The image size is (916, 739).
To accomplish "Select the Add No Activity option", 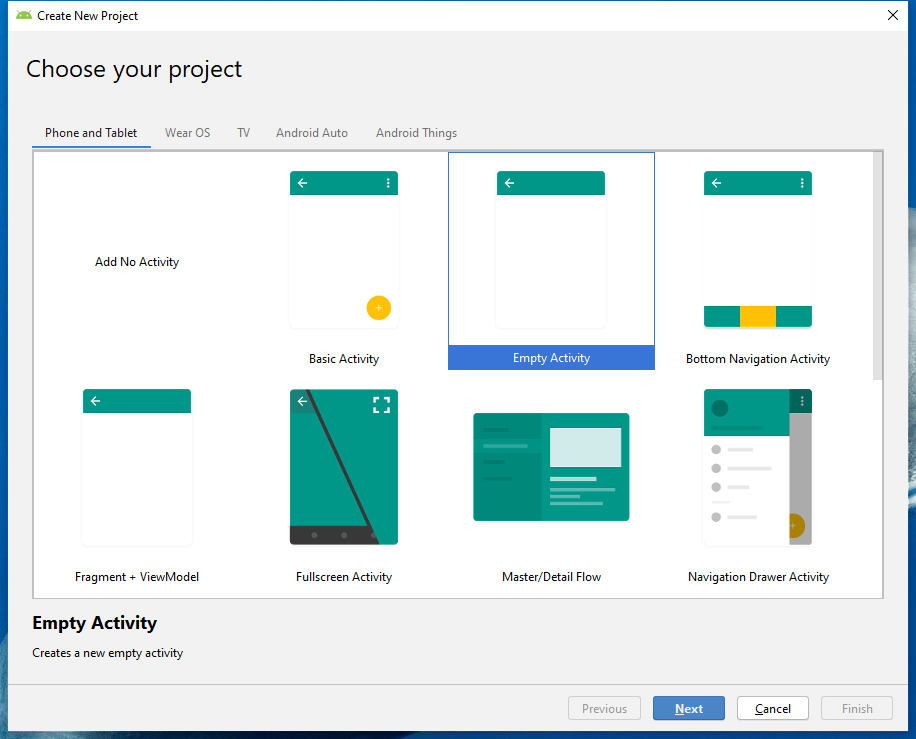I will point(136,261).
